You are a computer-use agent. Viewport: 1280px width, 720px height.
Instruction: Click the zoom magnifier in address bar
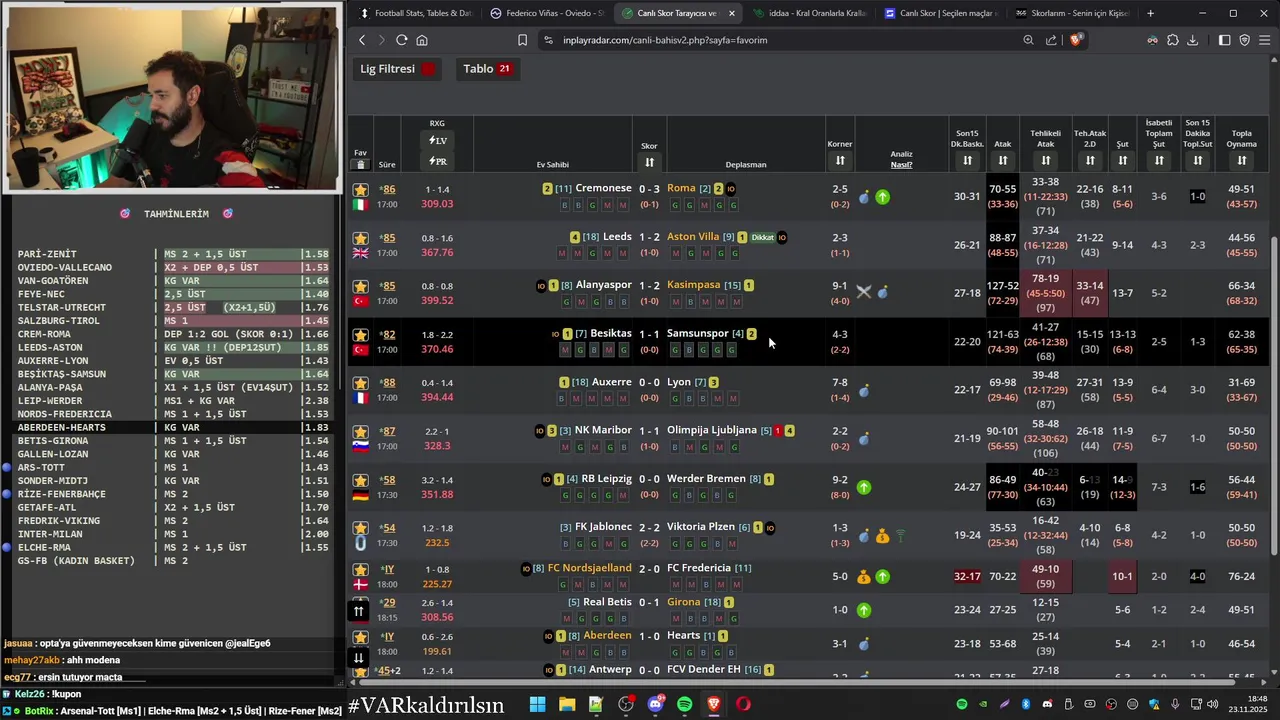click(x=1028, y=40)
